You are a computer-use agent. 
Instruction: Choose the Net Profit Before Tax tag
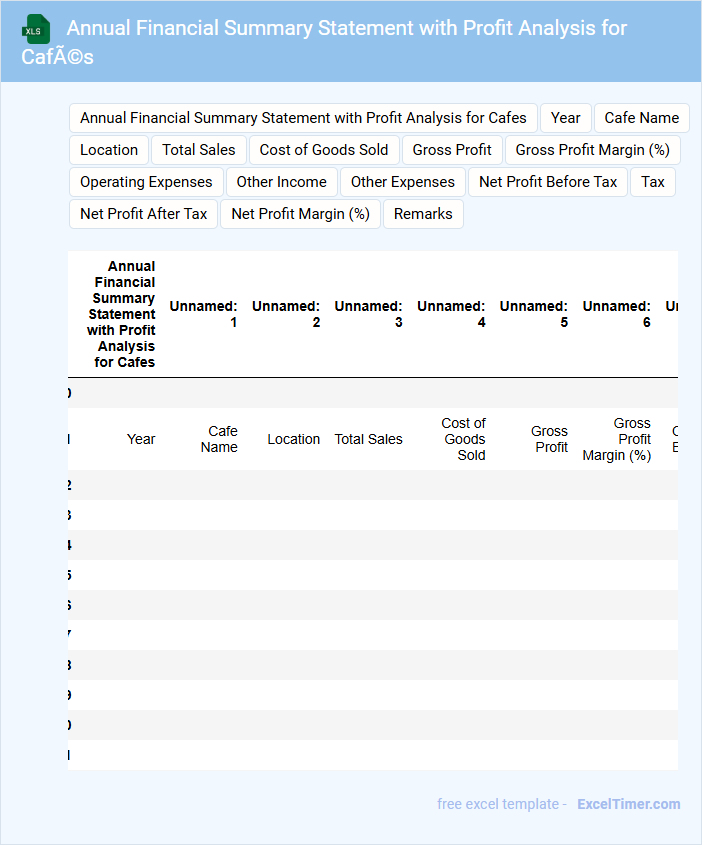548,182
